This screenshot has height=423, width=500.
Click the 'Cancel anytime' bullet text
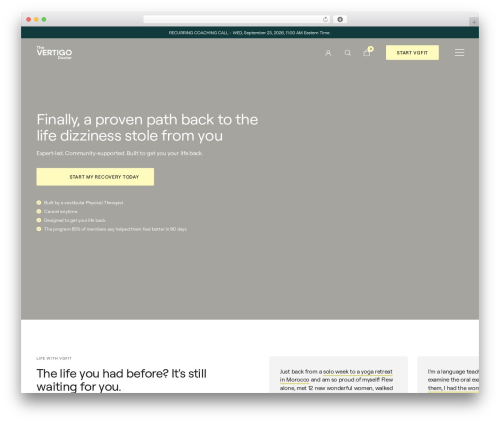click(x=61, y=211)
